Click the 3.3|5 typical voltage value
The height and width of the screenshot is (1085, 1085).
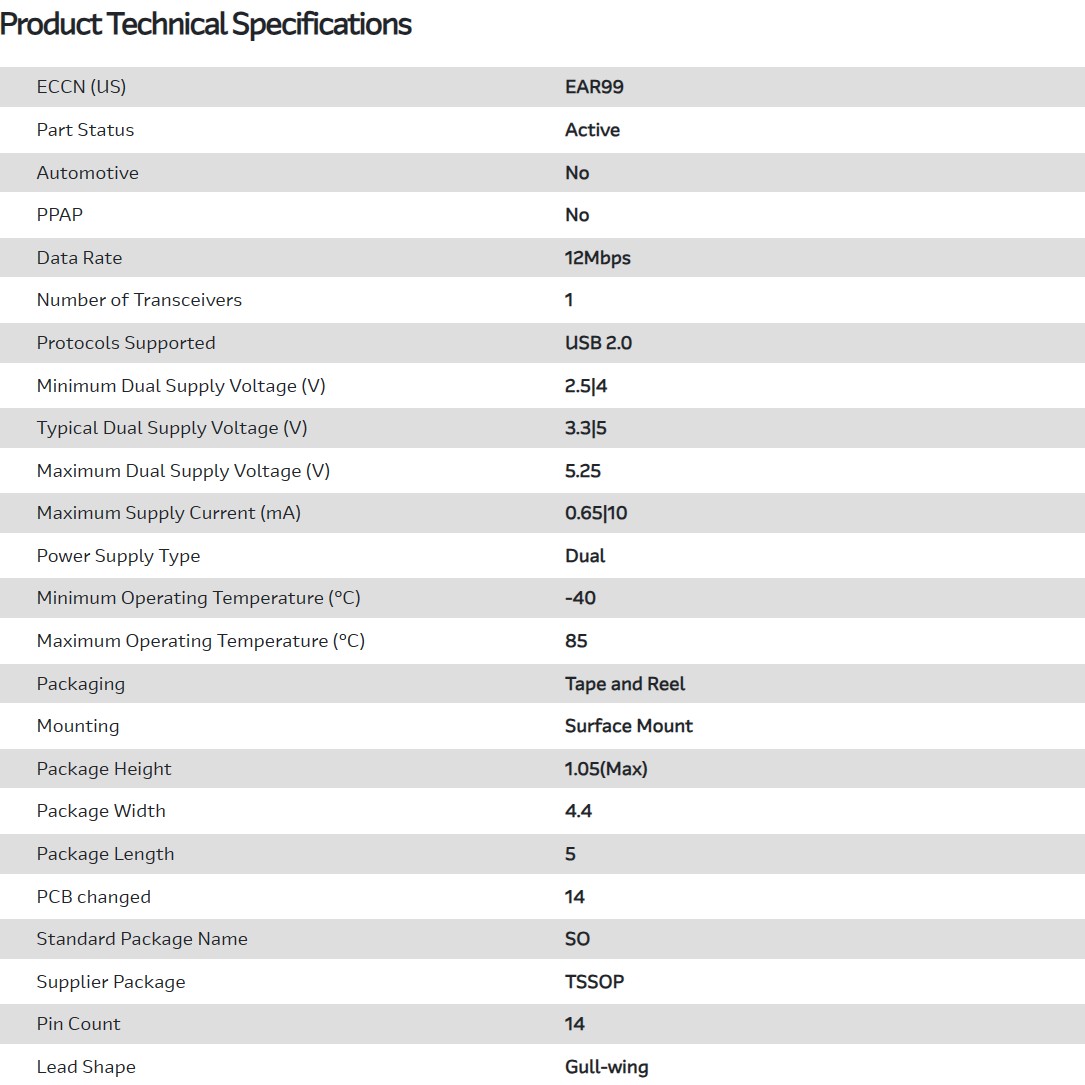[585, 428]
